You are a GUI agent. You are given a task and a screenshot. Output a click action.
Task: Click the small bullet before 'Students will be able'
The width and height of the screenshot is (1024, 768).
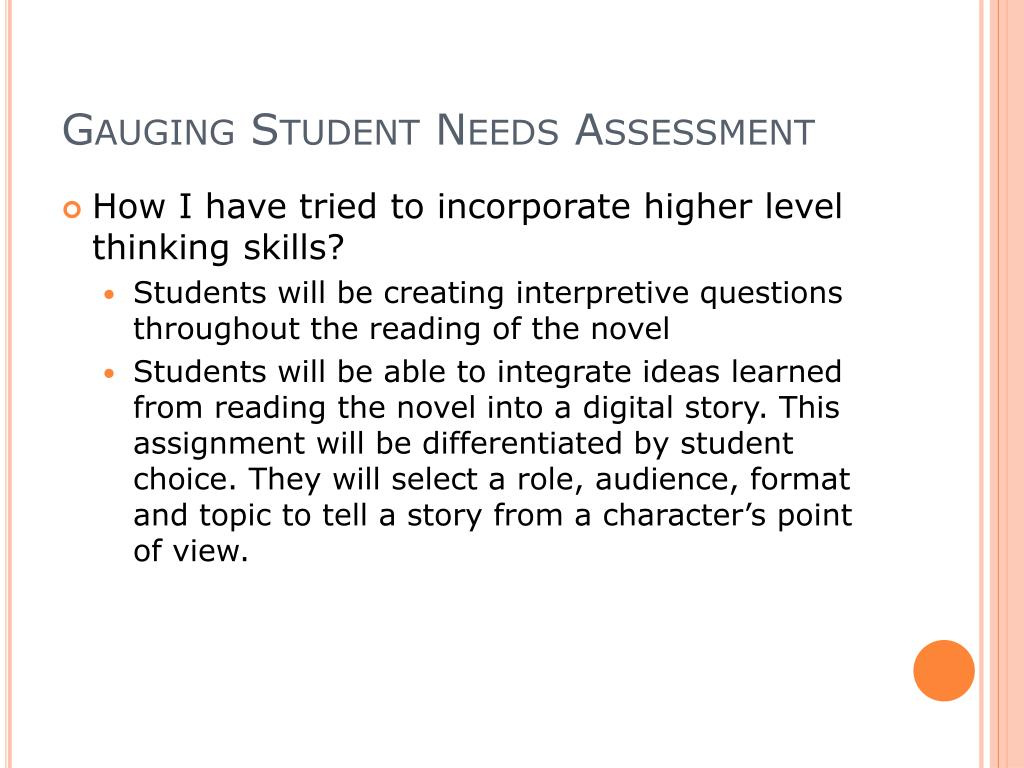pyautogui.click(x=109, y=374)
